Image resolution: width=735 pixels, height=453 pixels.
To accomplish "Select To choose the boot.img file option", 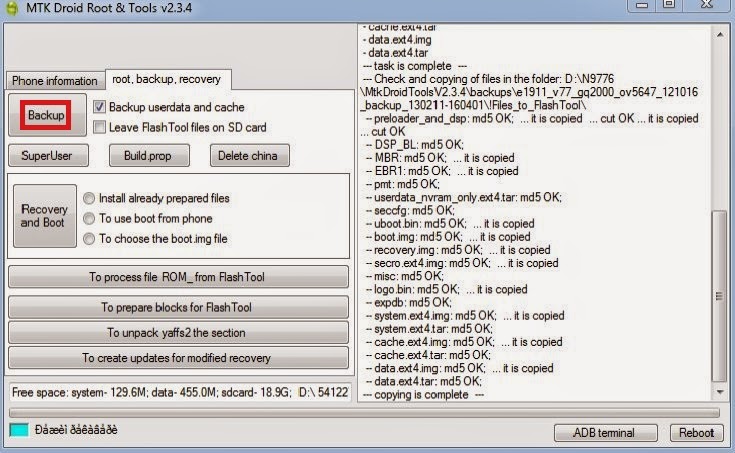I will click(89, 239).
